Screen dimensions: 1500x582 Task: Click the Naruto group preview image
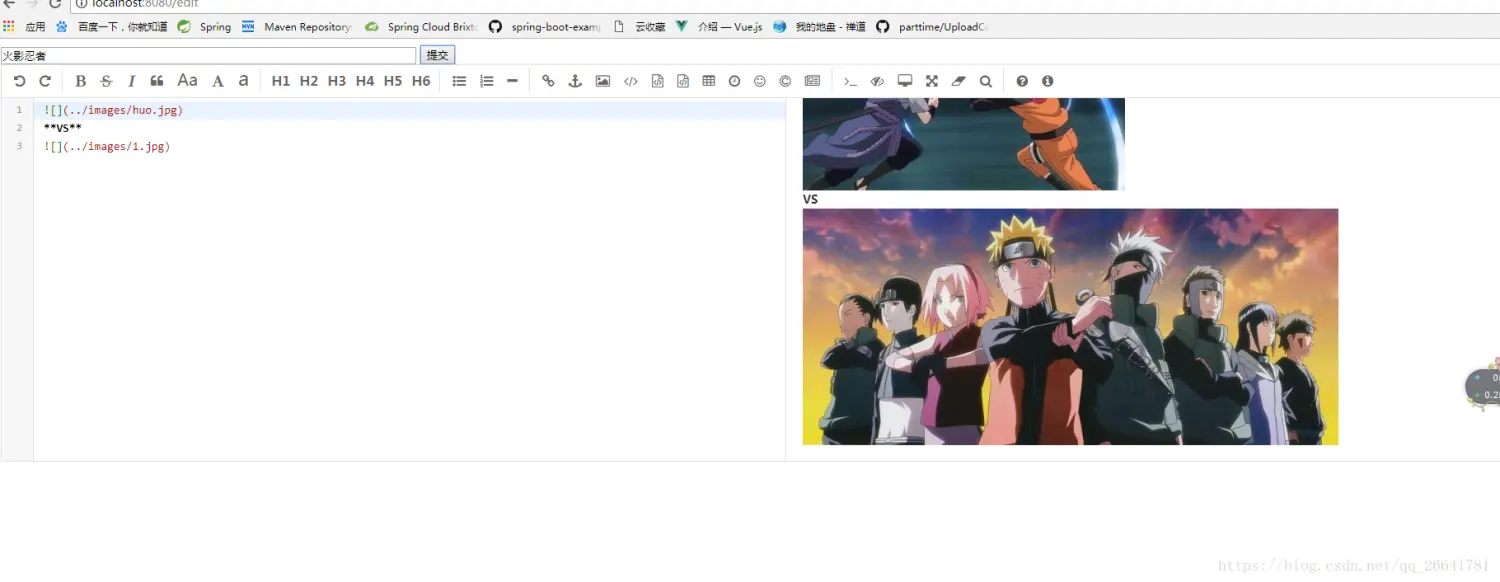pyautogui.click(x=1070, y=327)
